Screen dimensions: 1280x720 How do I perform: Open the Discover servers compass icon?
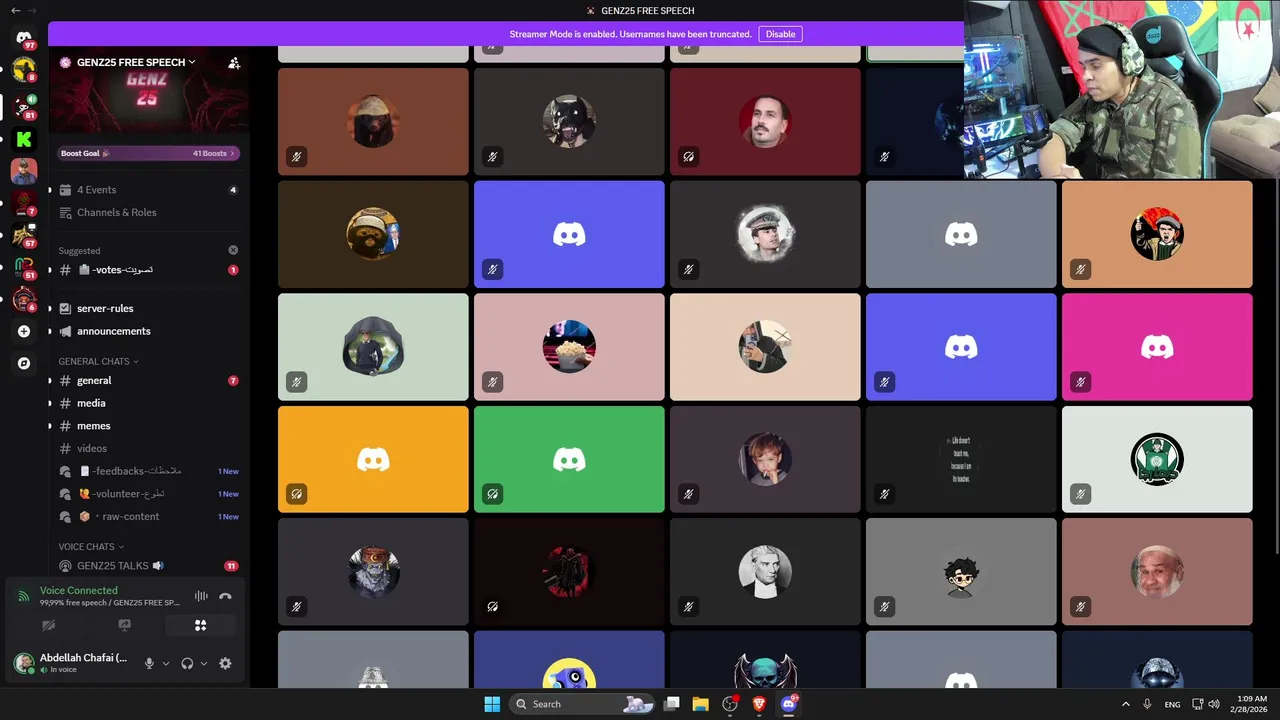pyautogui.click(x=24, y=363)
